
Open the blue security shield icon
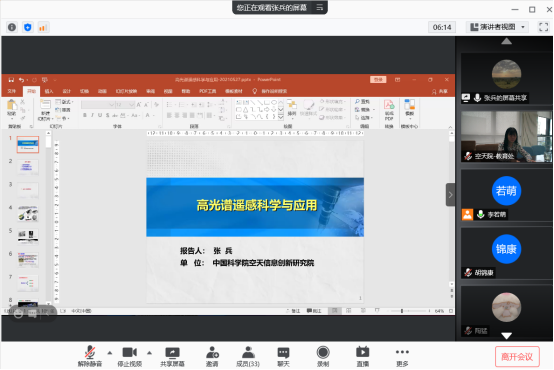tap(28, 27)
